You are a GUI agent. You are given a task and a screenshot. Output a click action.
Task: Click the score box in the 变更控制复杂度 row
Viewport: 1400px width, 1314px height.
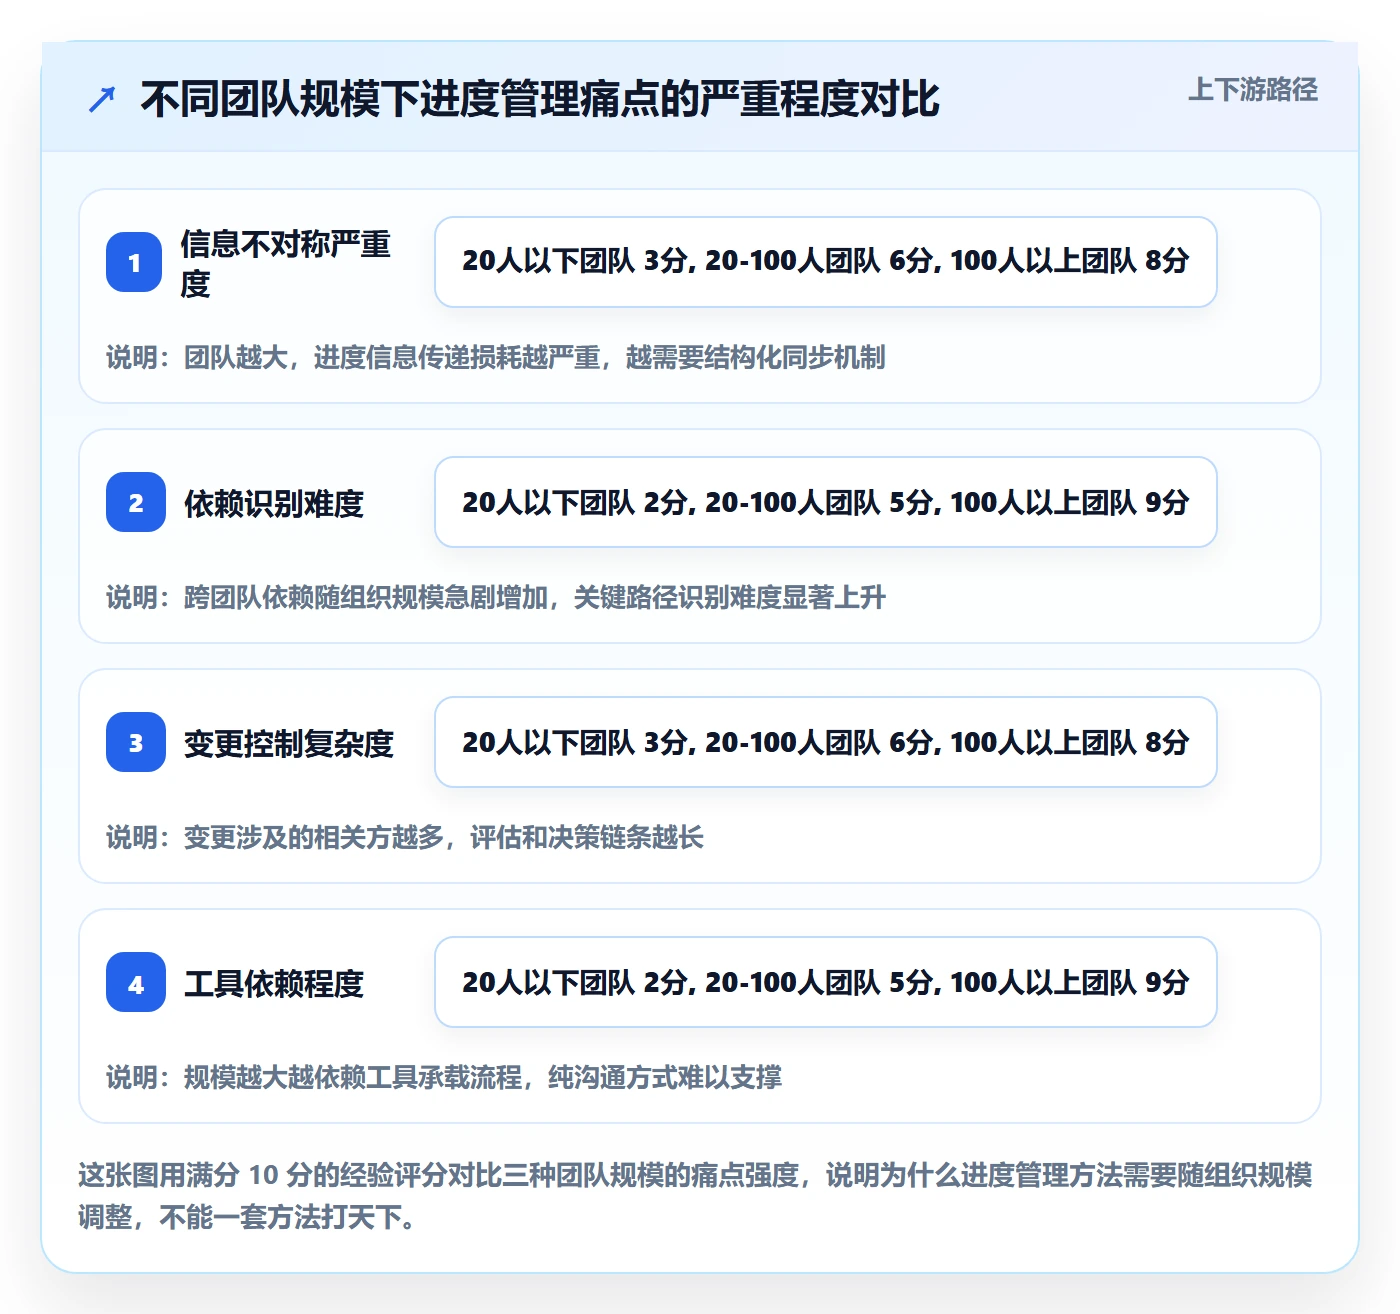(826, 742)
